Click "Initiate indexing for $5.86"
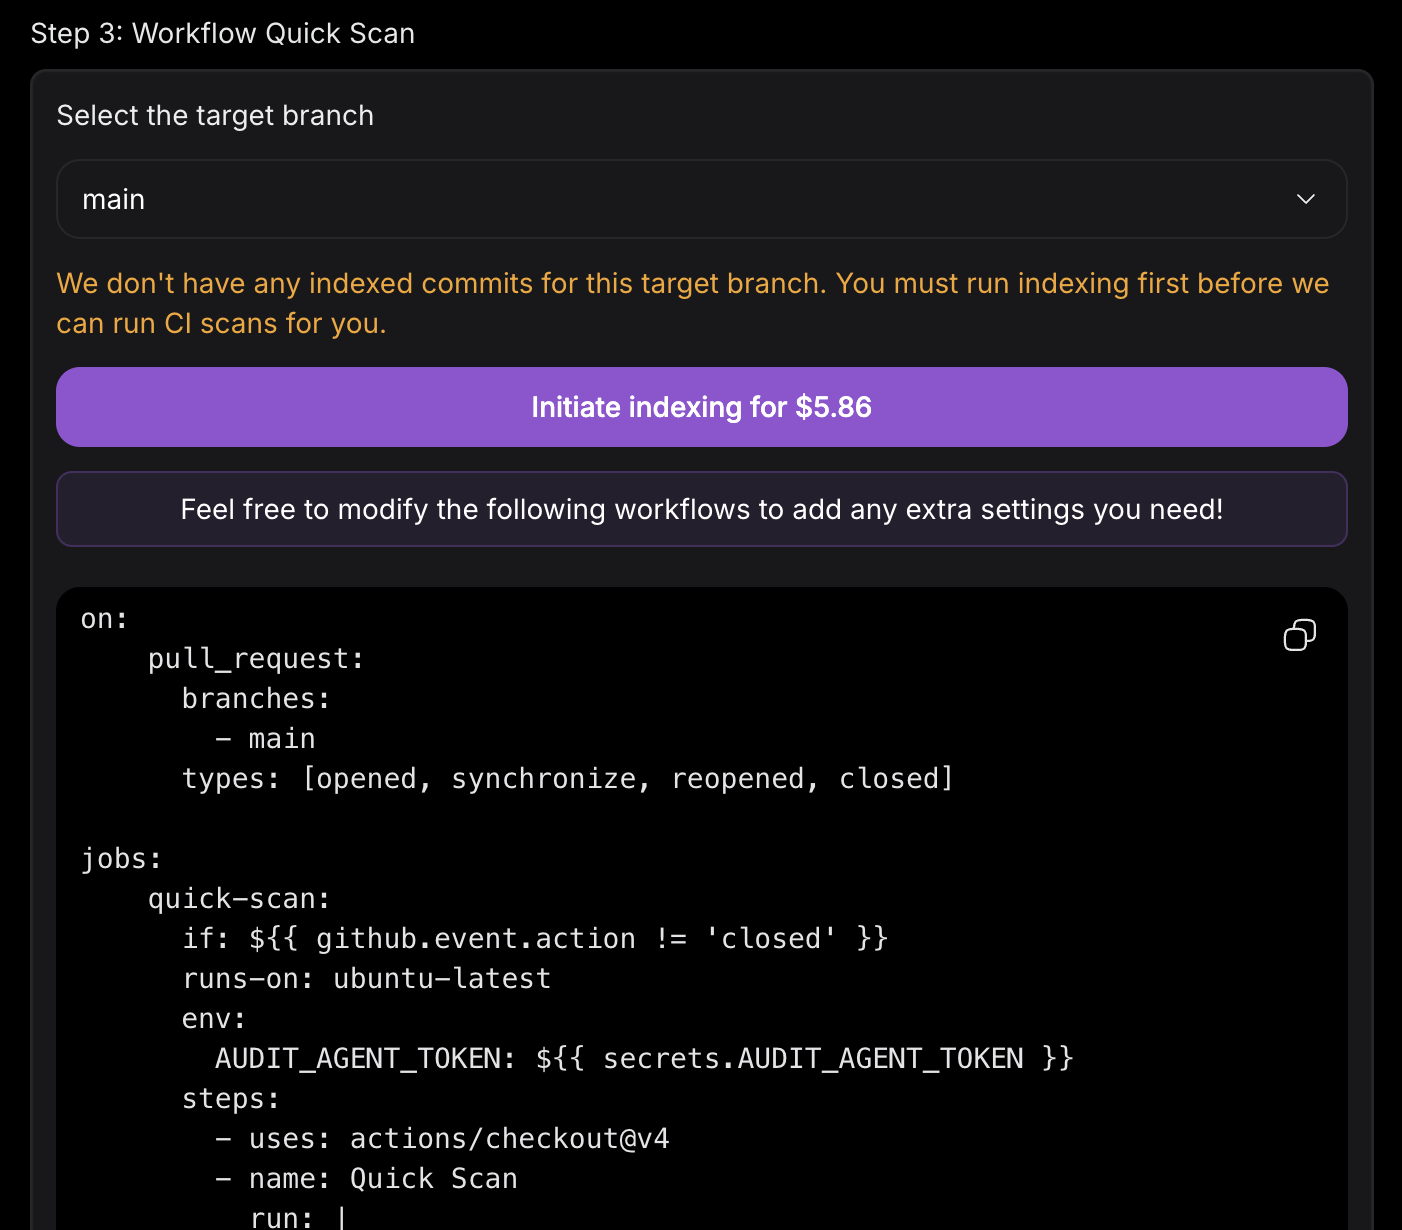Viewport: 1402px width, 1230px height. tap(701, 407)
